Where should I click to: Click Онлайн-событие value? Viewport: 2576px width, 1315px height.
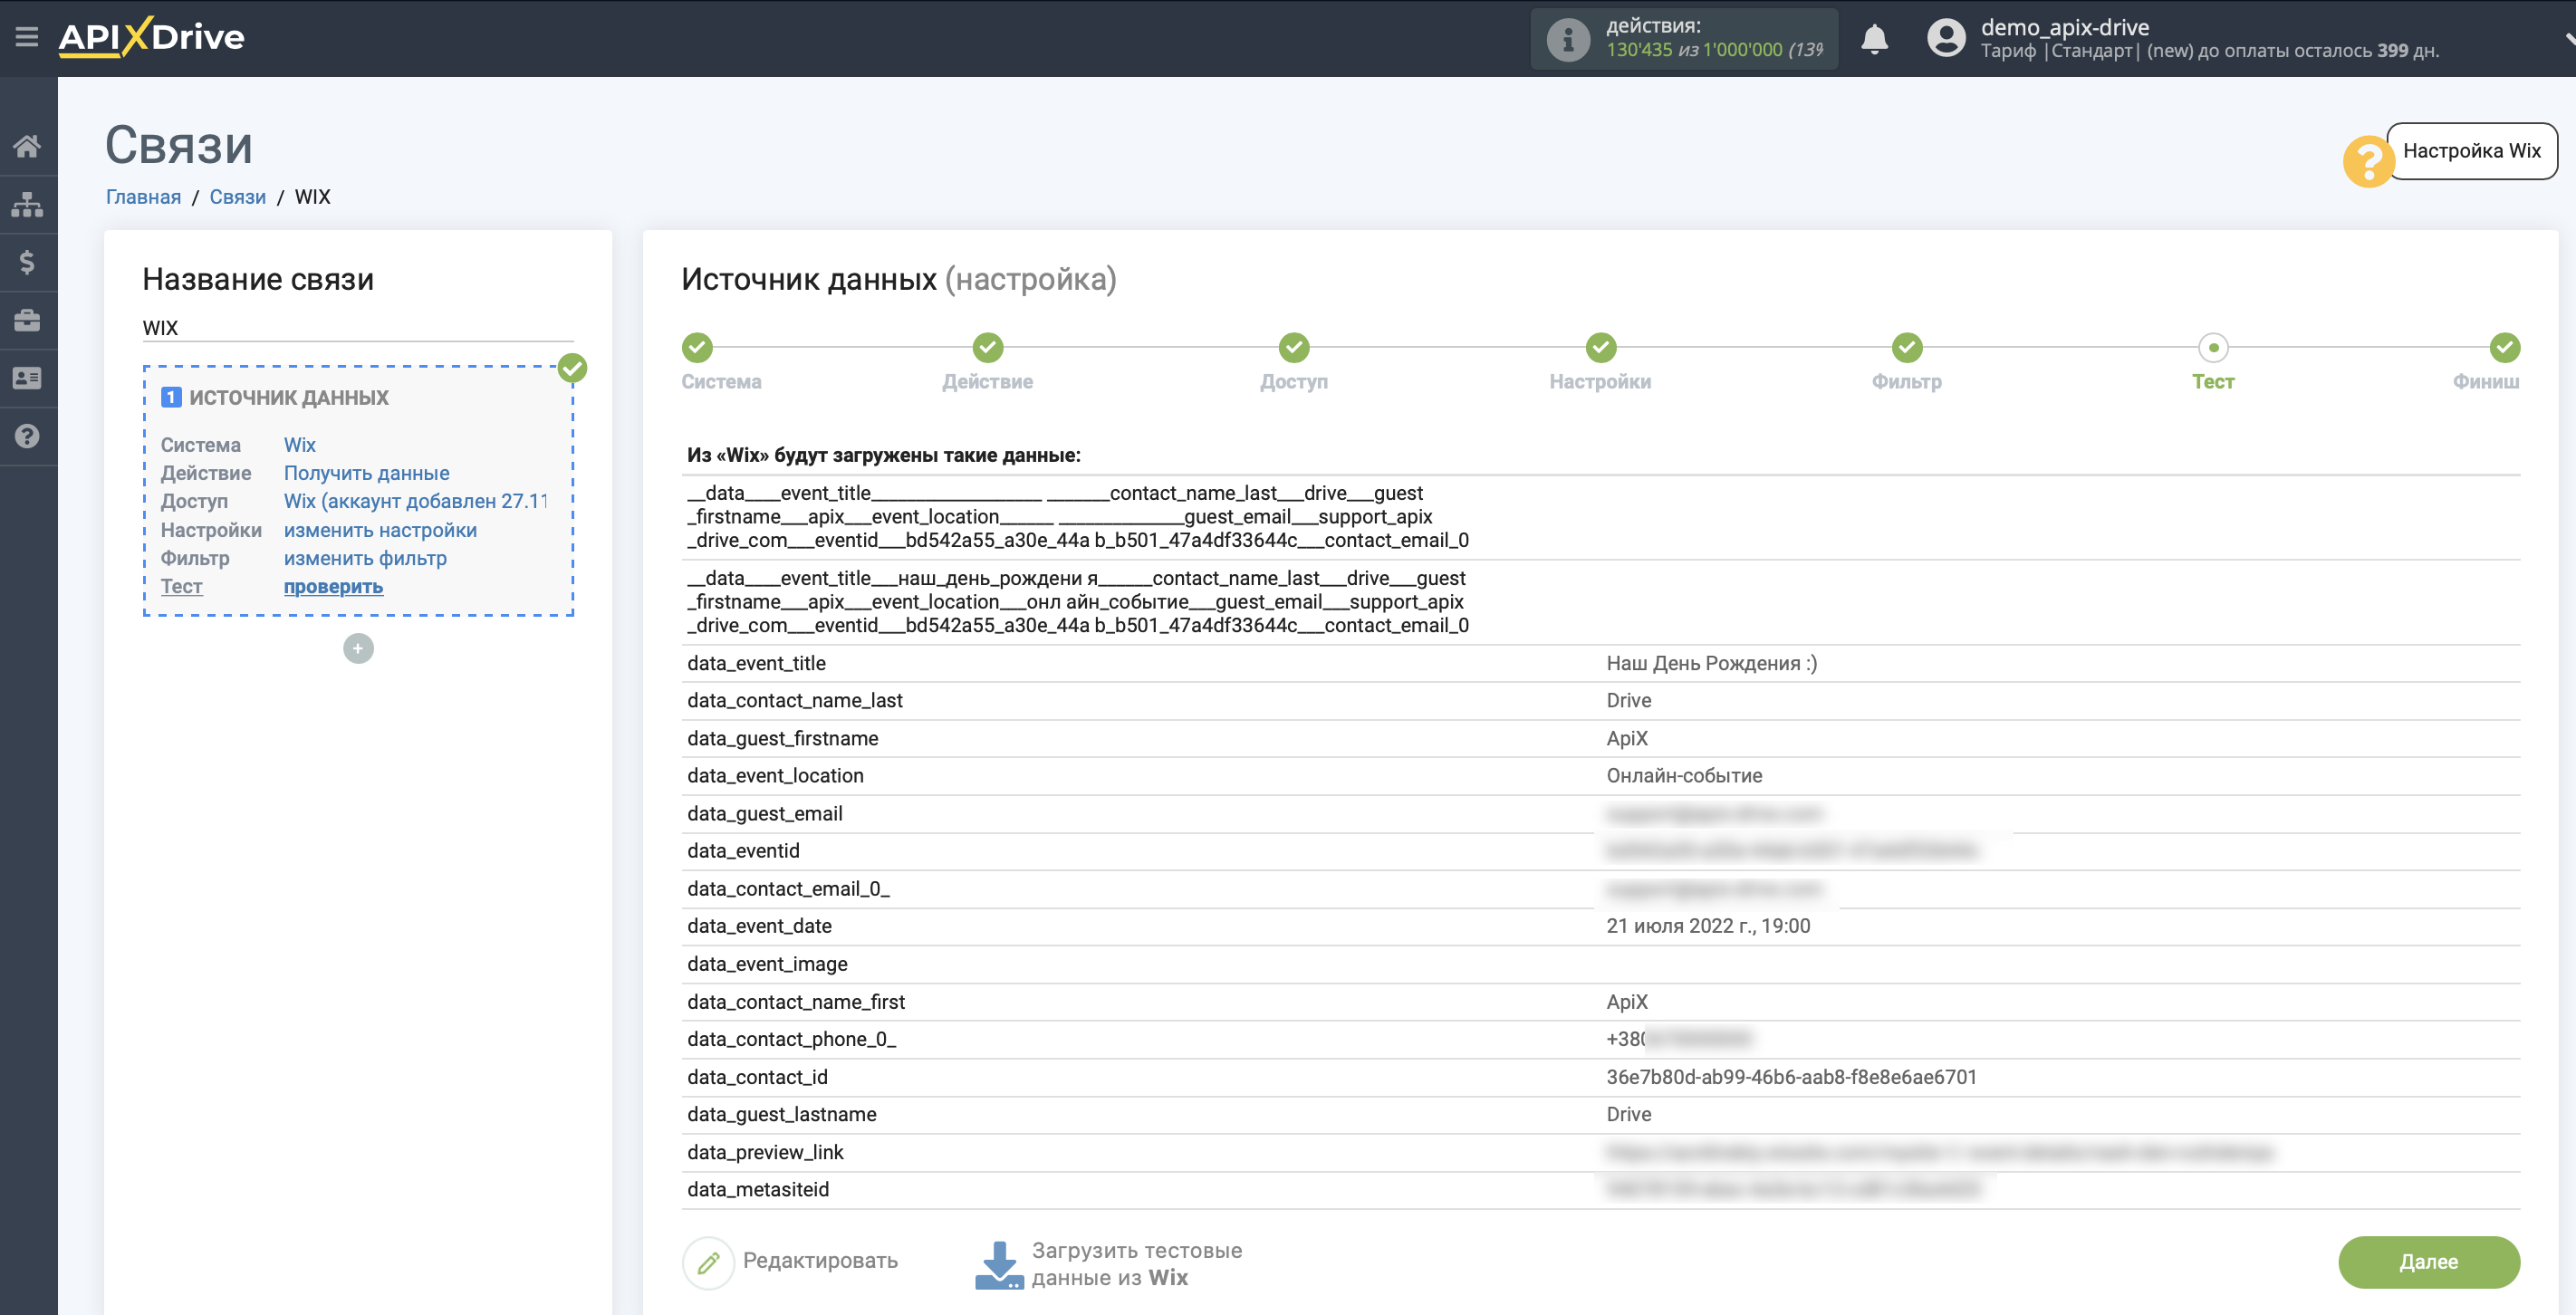(1684, 776)
